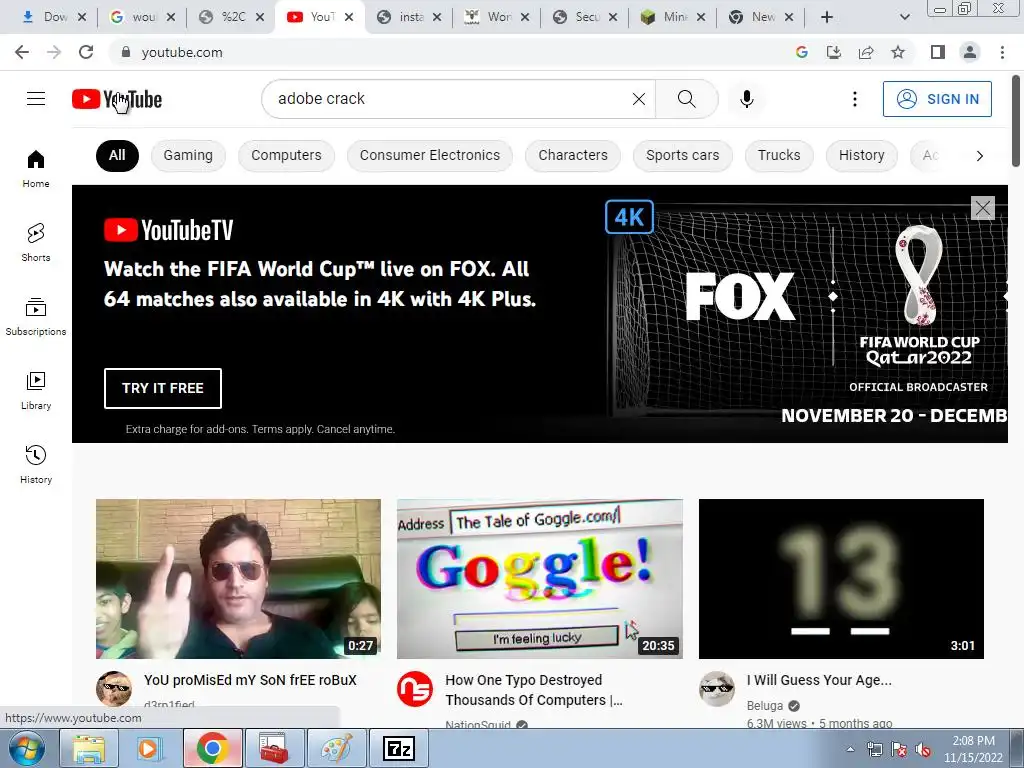The width and height of the screenshot is (1024, 768).
Task: Toggle Chrome side panel
Action: click(x=938, y=52)
